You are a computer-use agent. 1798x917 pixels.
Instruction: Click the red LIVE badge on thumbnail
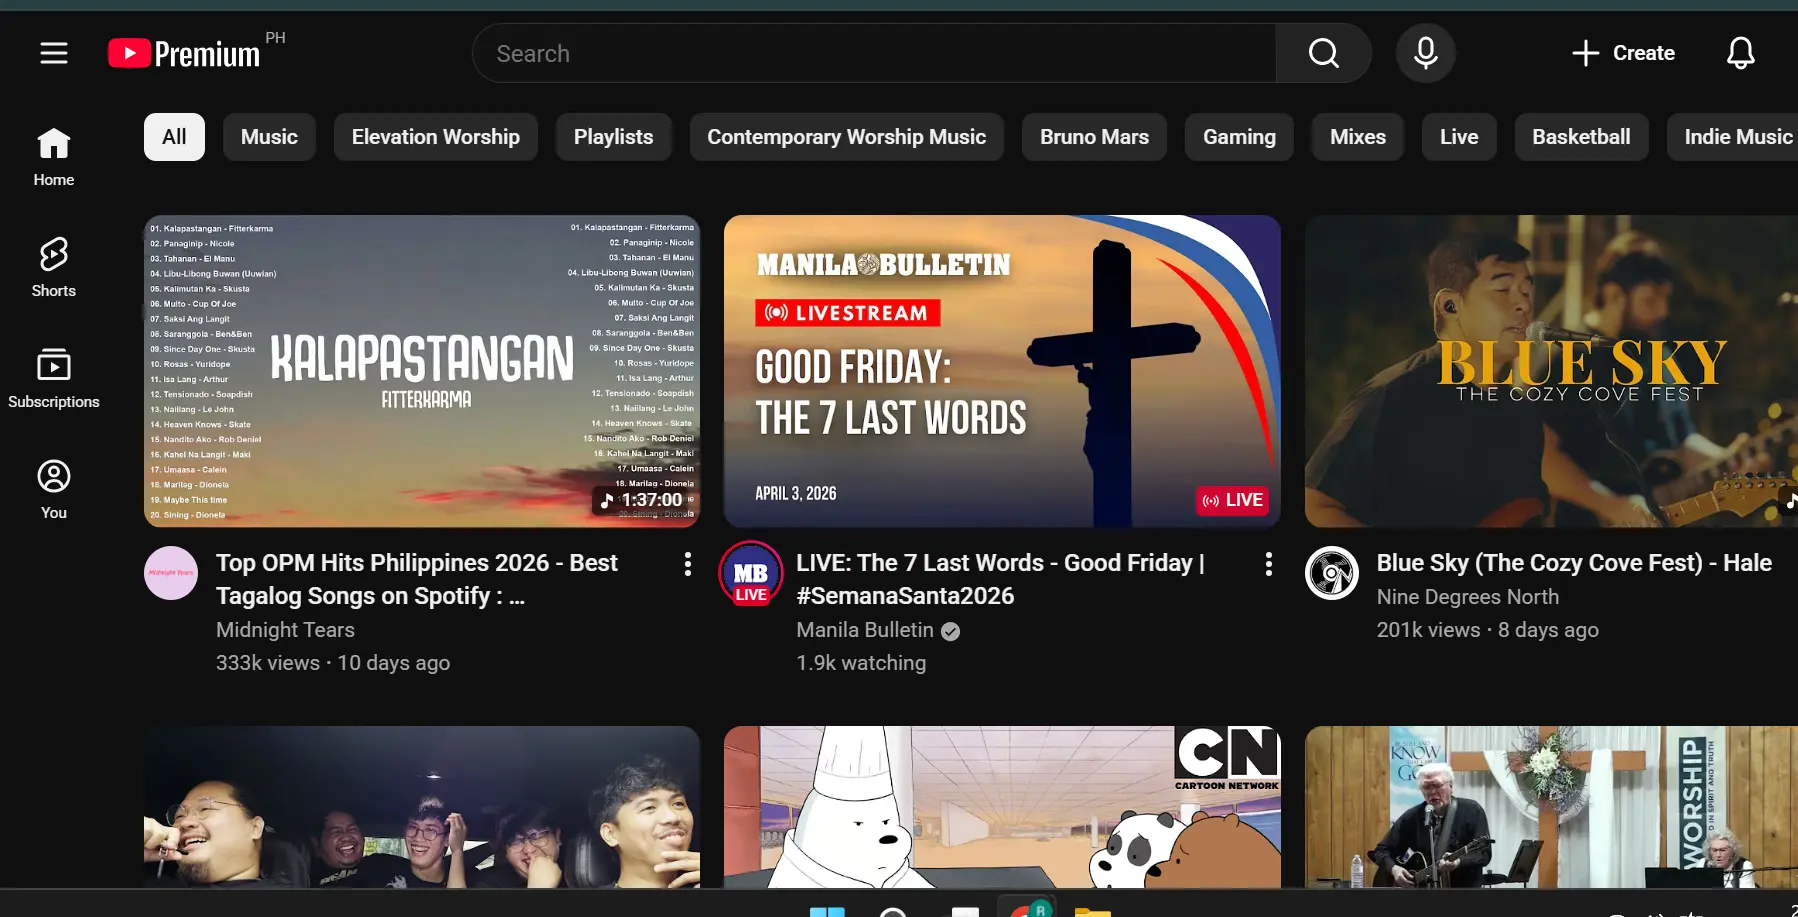1232,500
